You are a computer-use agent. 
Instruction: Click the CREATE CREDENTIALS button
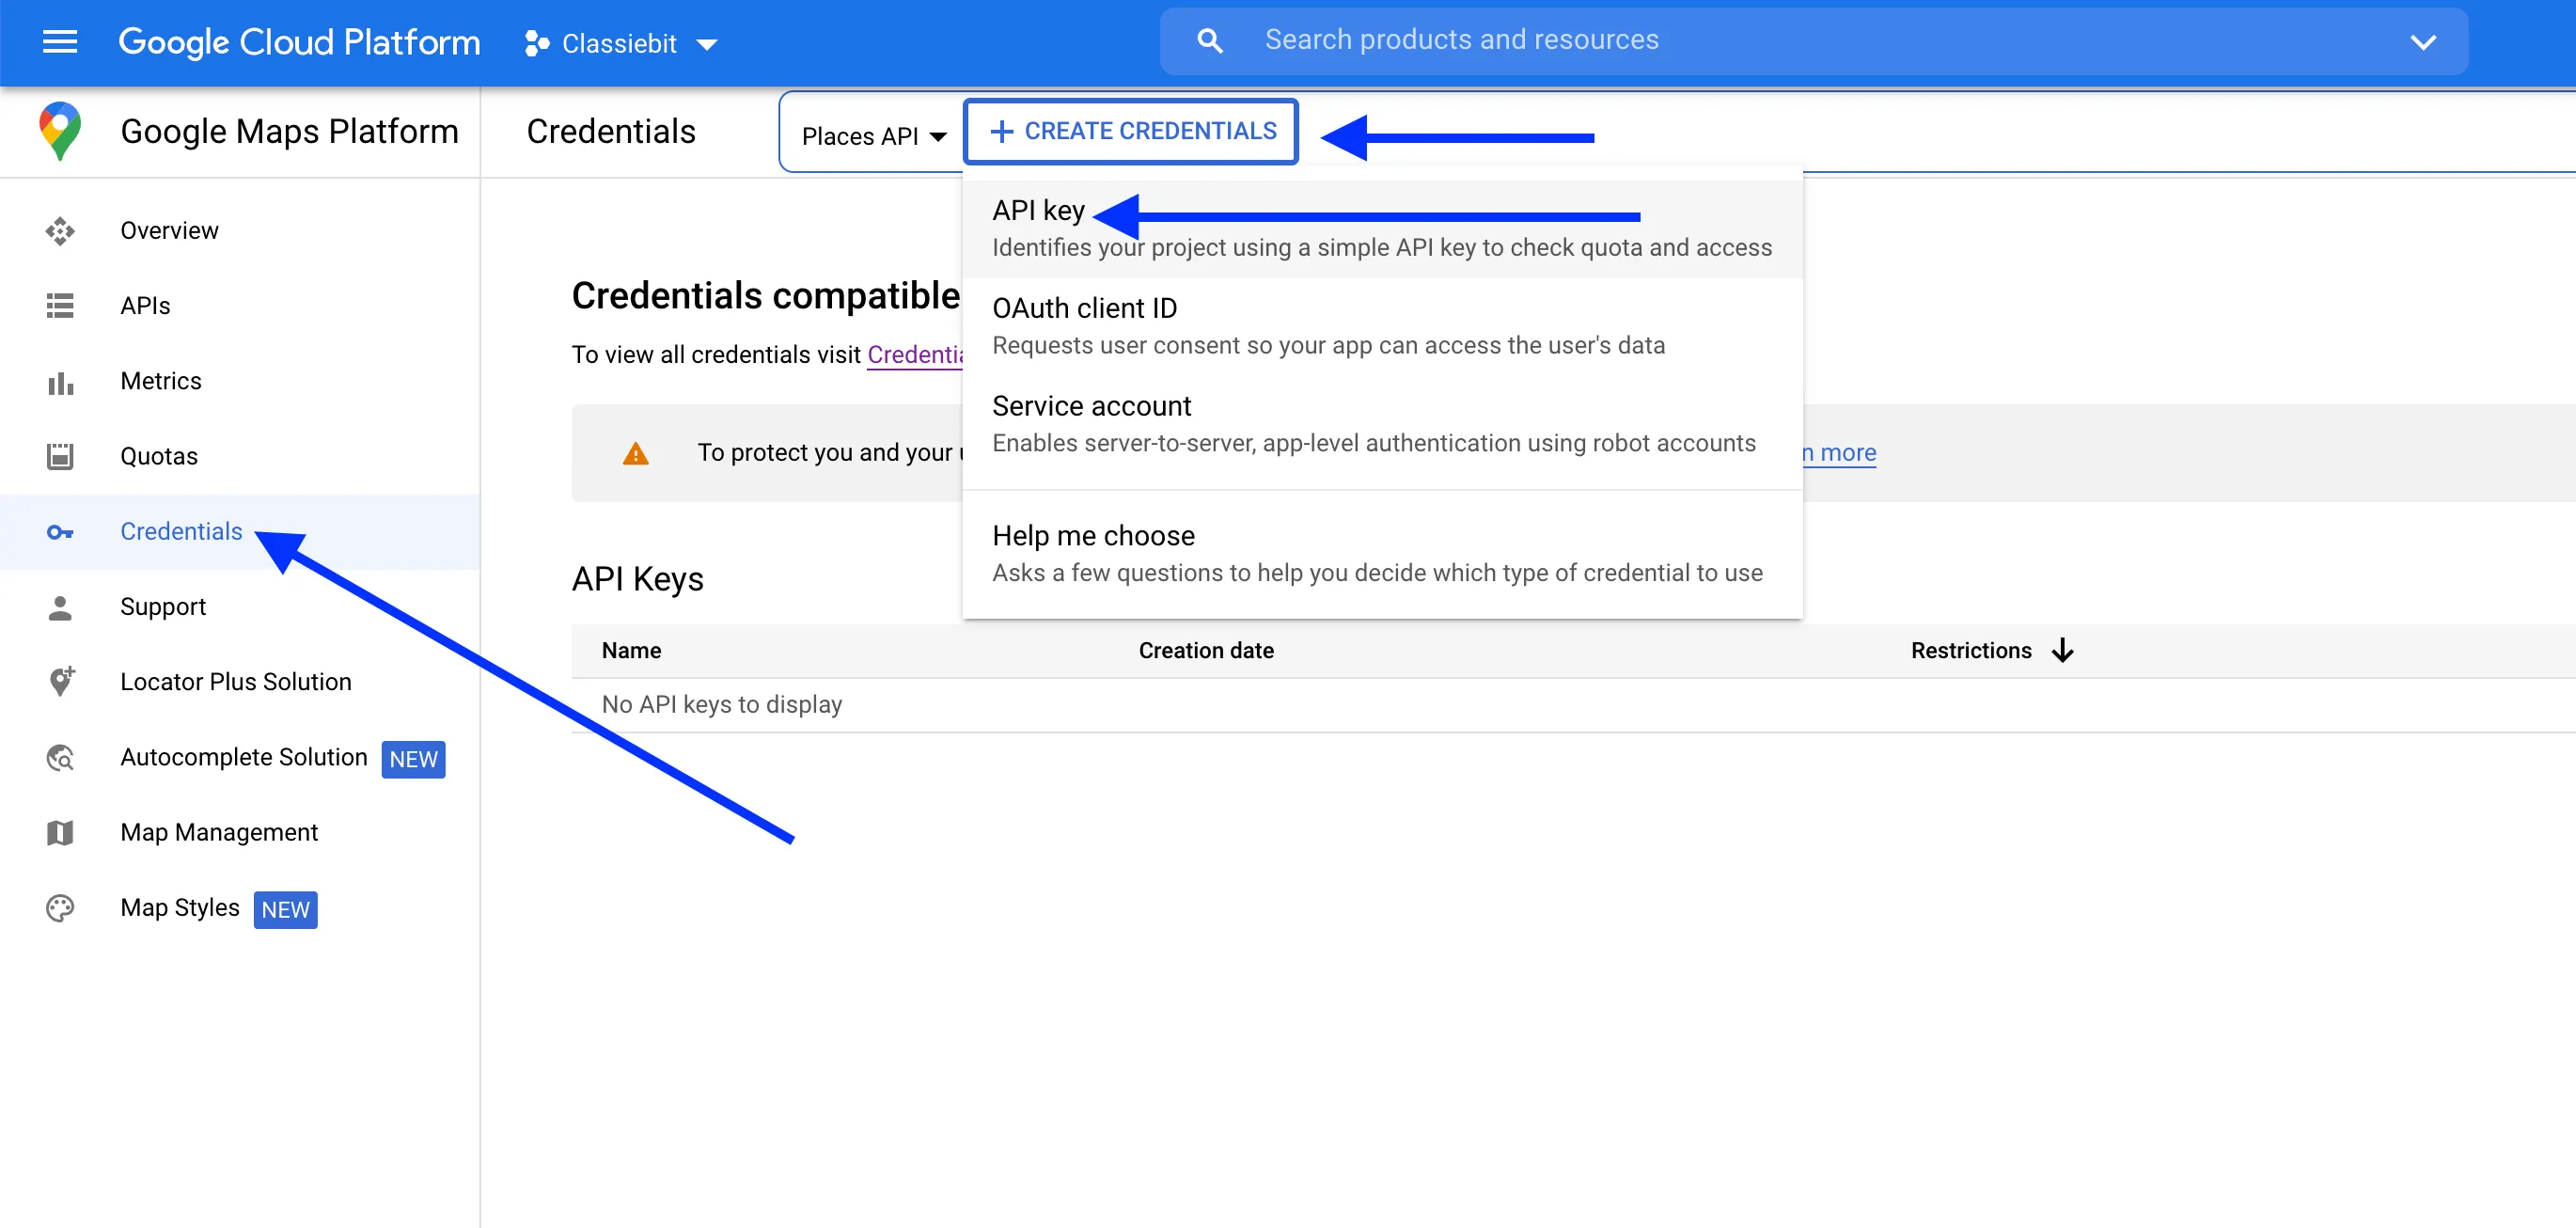[x=1130, y=130]
